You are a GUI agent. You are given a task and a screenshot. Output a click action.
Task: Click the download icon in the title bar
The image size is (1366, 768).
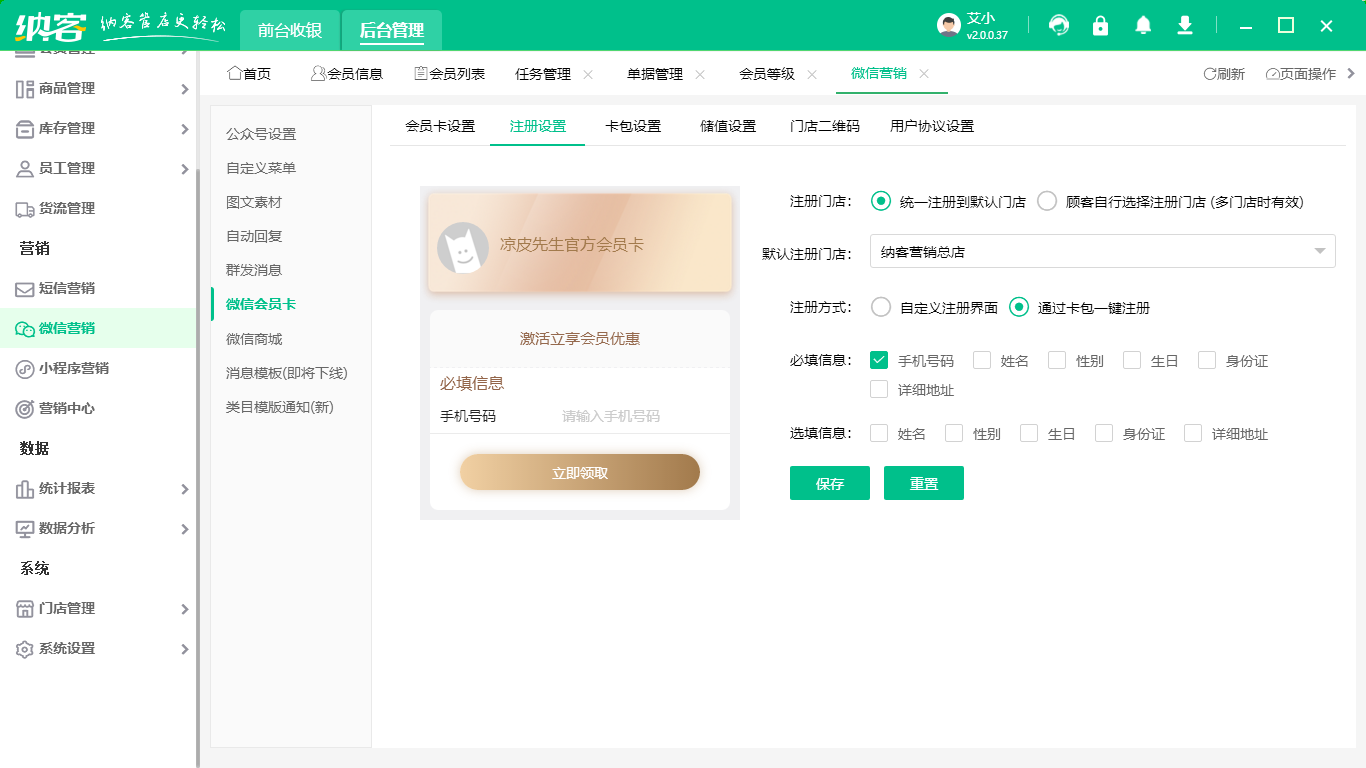pos(1184,25)
